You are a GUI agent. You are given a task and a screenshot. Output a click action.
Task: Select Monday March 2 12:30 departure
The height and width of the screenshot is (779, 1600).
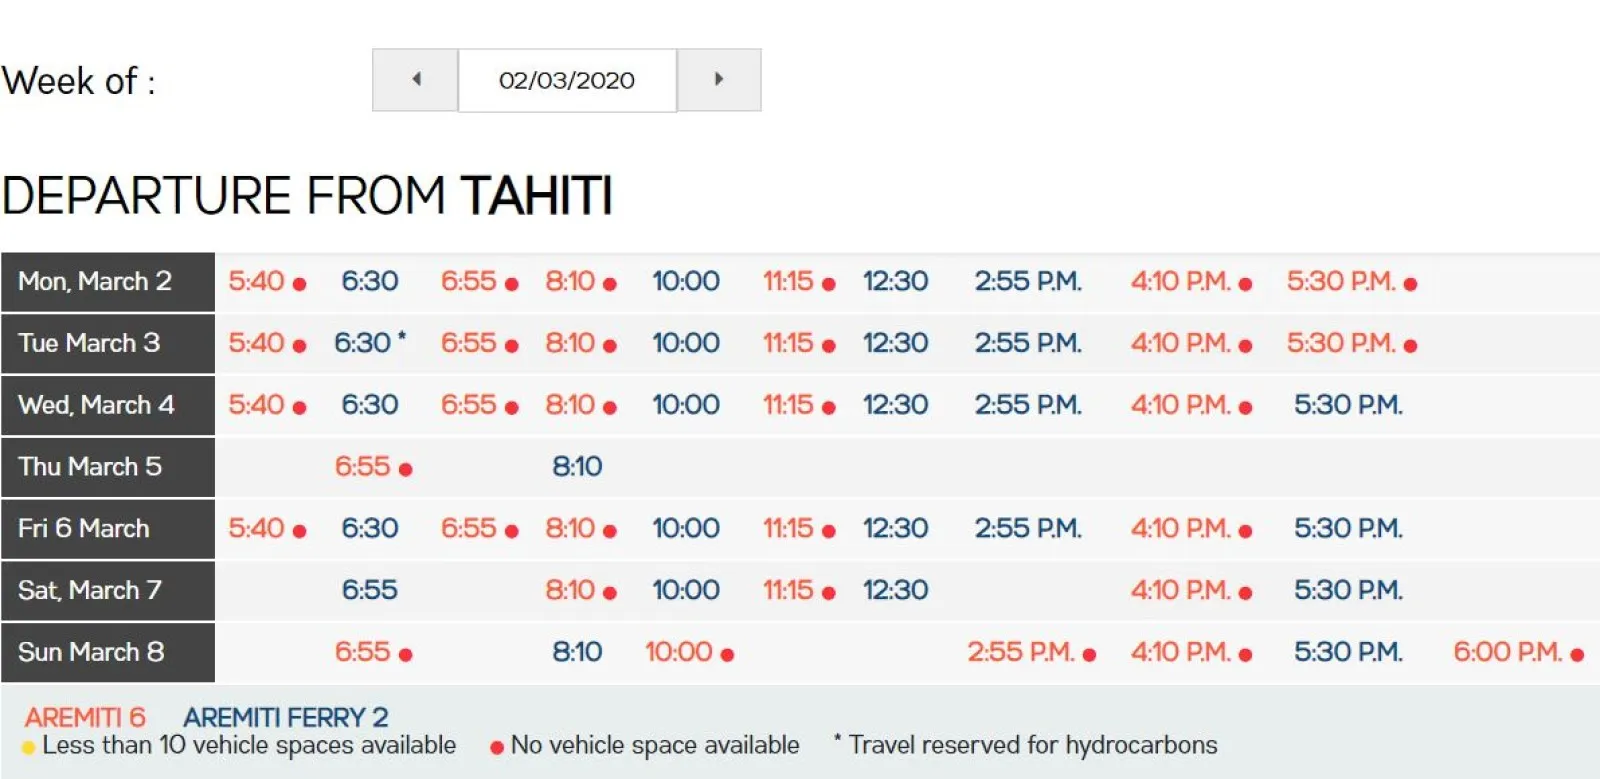(895, 282)
